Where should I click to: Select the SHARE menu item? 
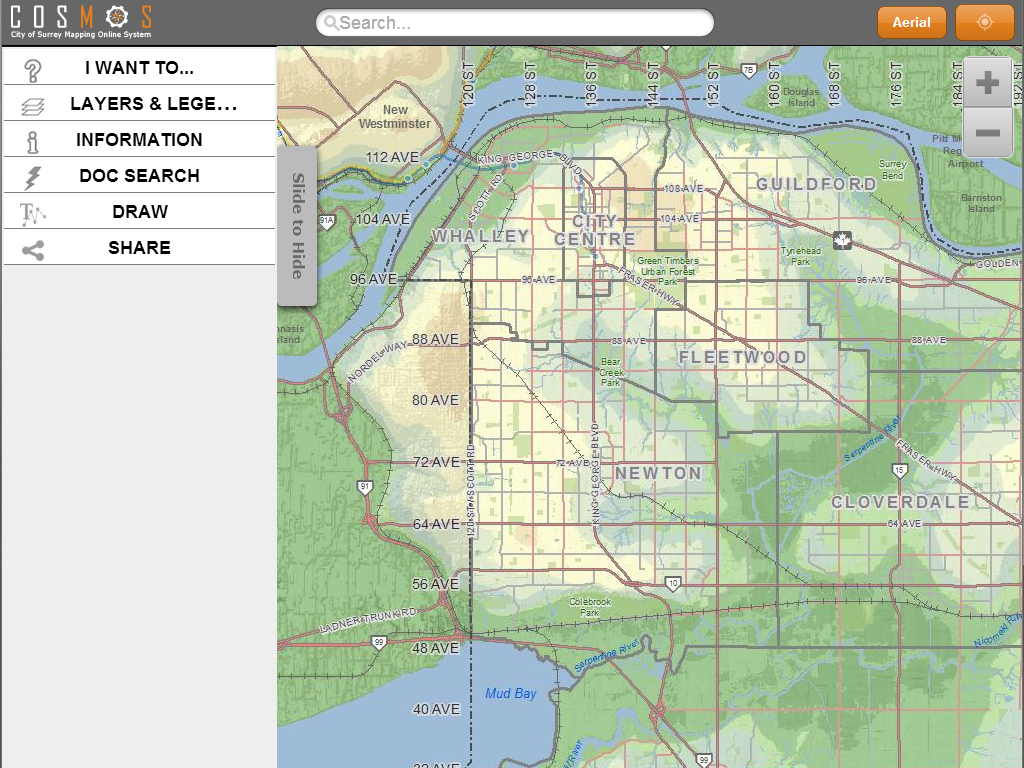point(139,248)
